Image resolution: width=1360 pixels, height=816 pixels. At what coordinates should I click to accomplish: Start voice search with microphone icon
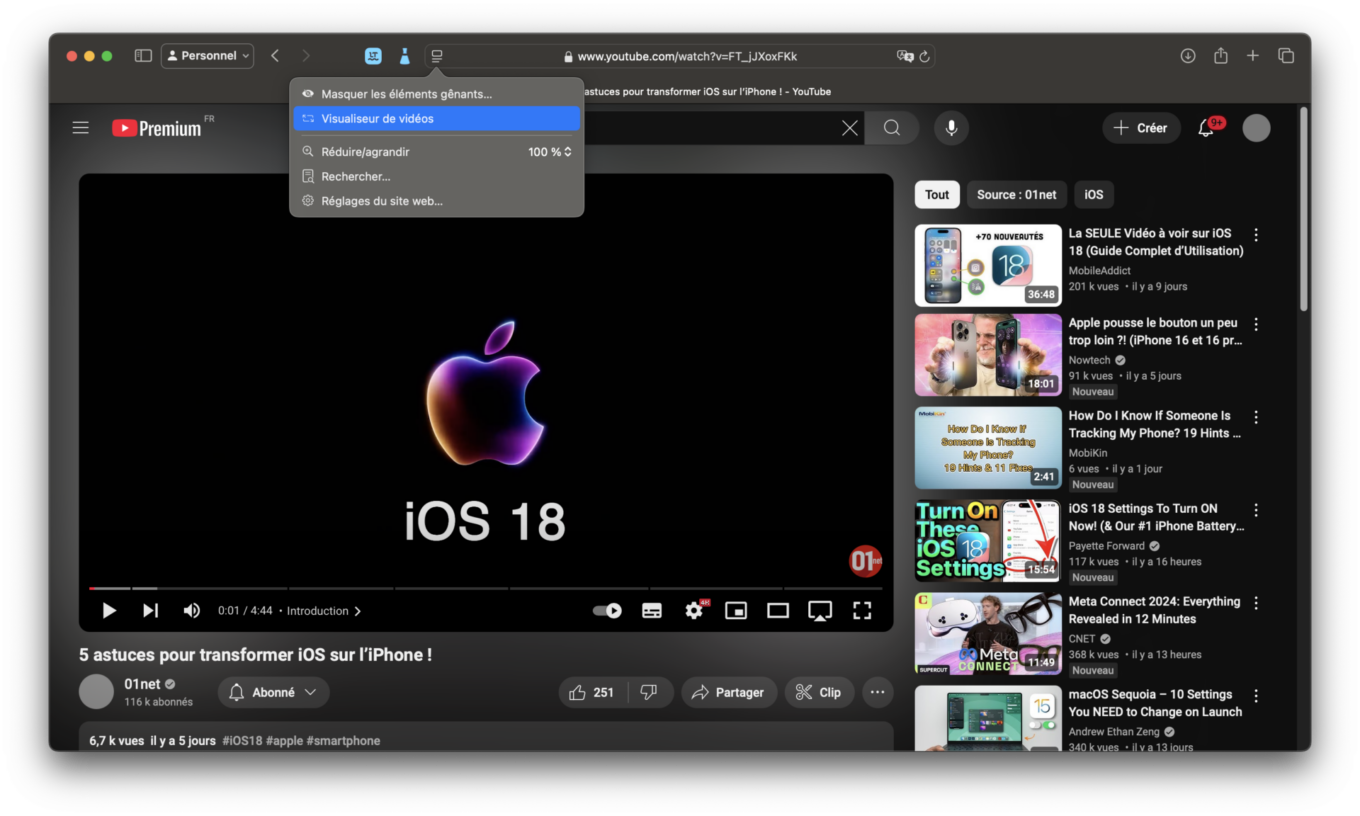pyautogui.click(x=951, y=128)
